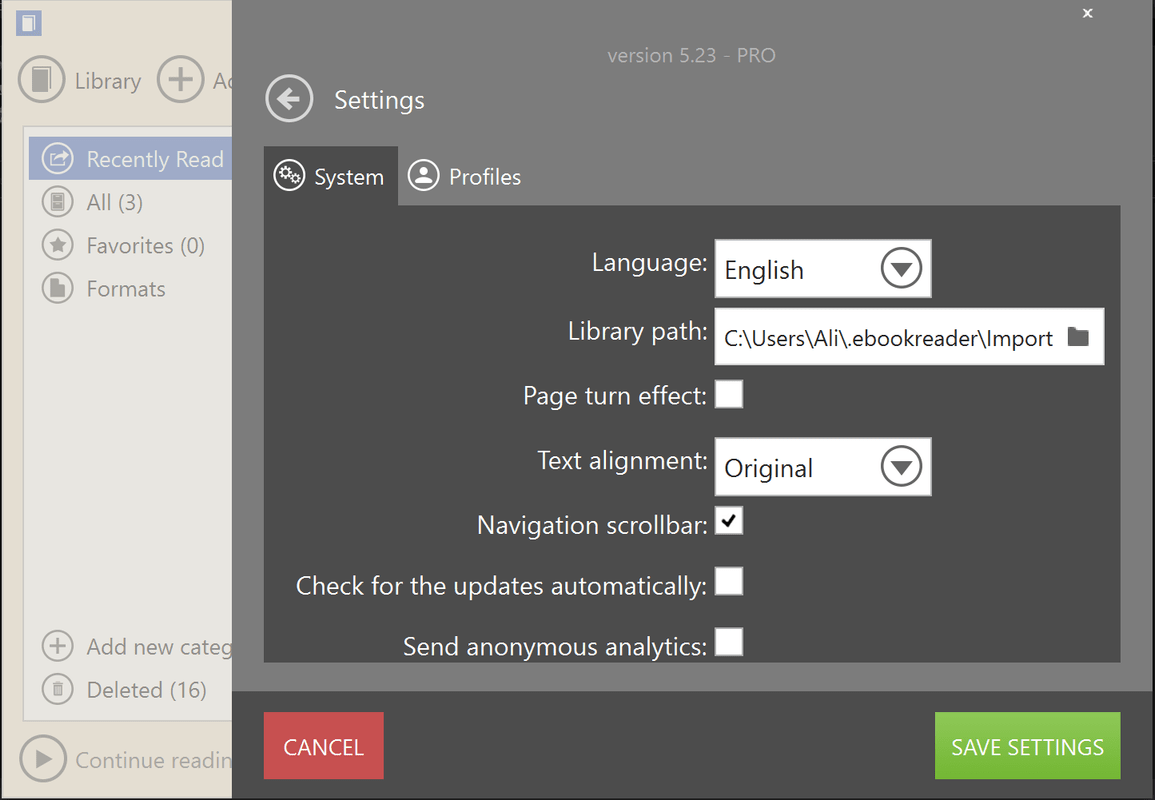Click the back arrow beside Settings
The width and height of the screenshot is (1155, 800).
289,99
